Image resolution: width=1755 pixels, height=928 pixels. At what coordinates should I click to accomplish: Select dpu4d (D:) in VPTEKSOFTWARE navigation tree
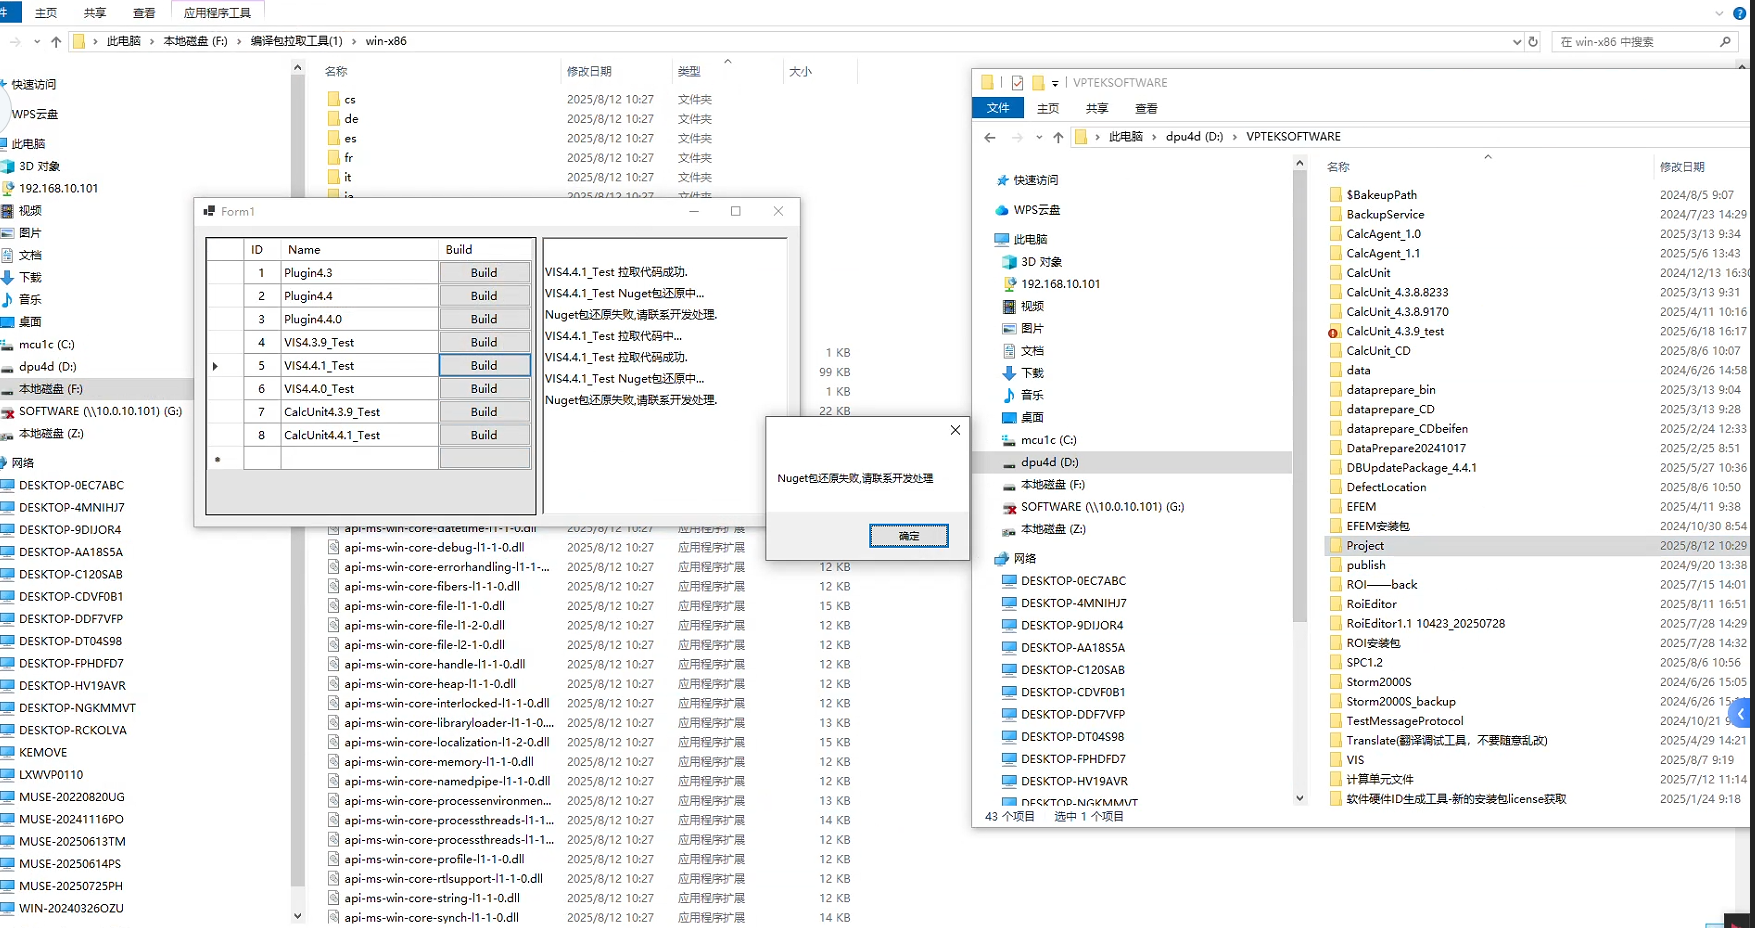(x=1049, y=463)
